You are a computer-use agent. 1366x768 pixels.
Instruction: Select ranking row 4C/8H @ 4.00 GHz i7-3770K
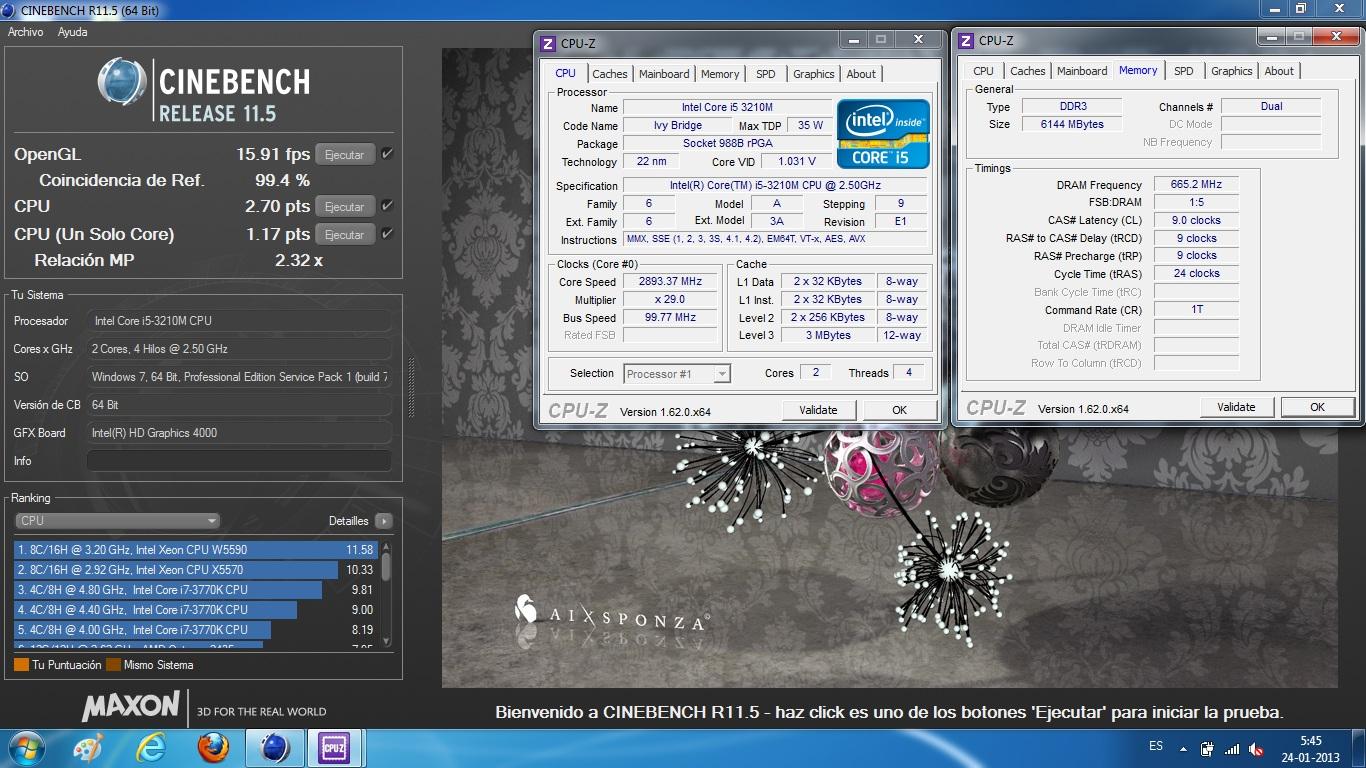[196, 630]
